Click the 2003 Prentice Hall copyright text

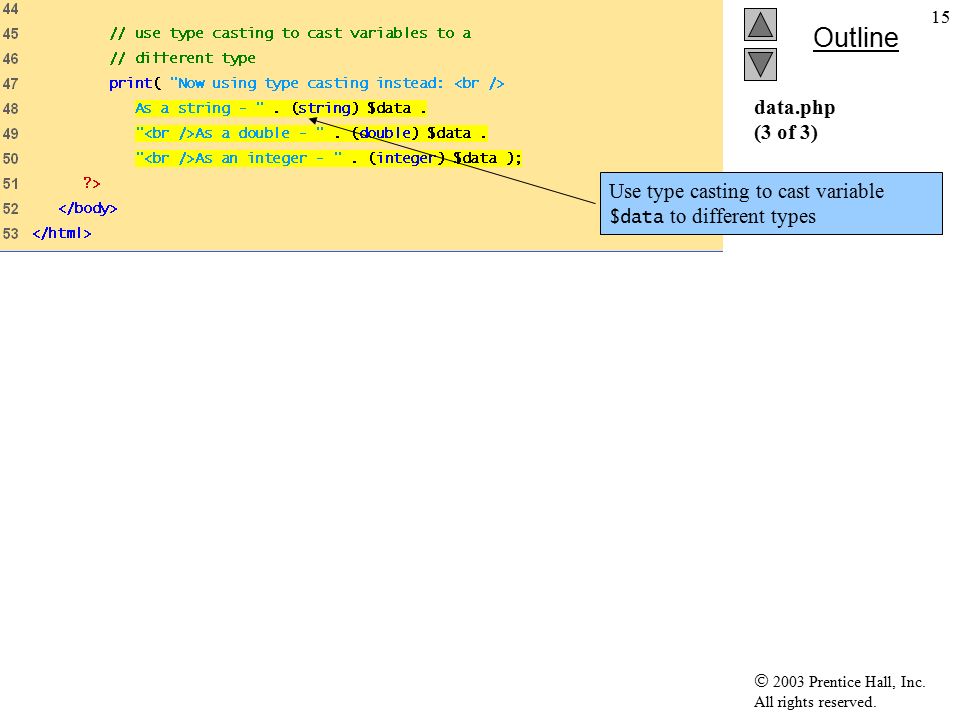[x=839, y=681]
